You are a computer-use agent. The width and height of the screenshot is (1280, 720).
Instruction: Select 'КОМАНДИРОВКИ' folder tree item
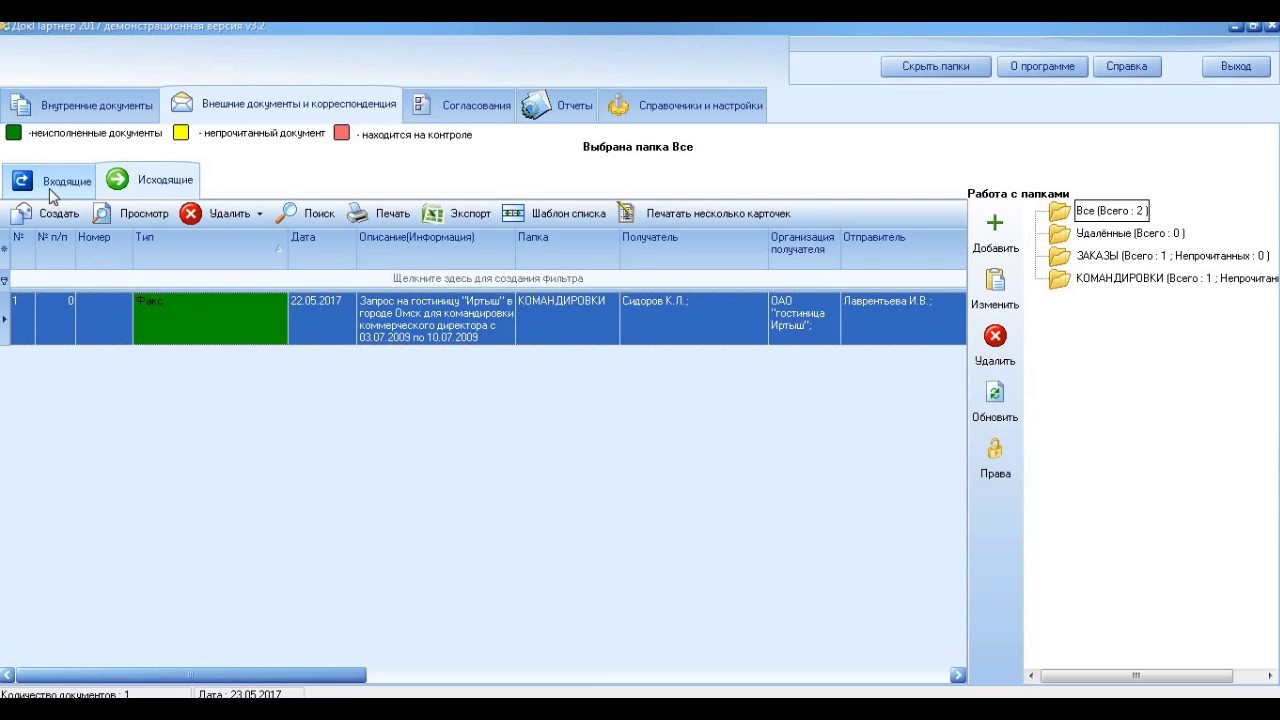coord(1177,279)
